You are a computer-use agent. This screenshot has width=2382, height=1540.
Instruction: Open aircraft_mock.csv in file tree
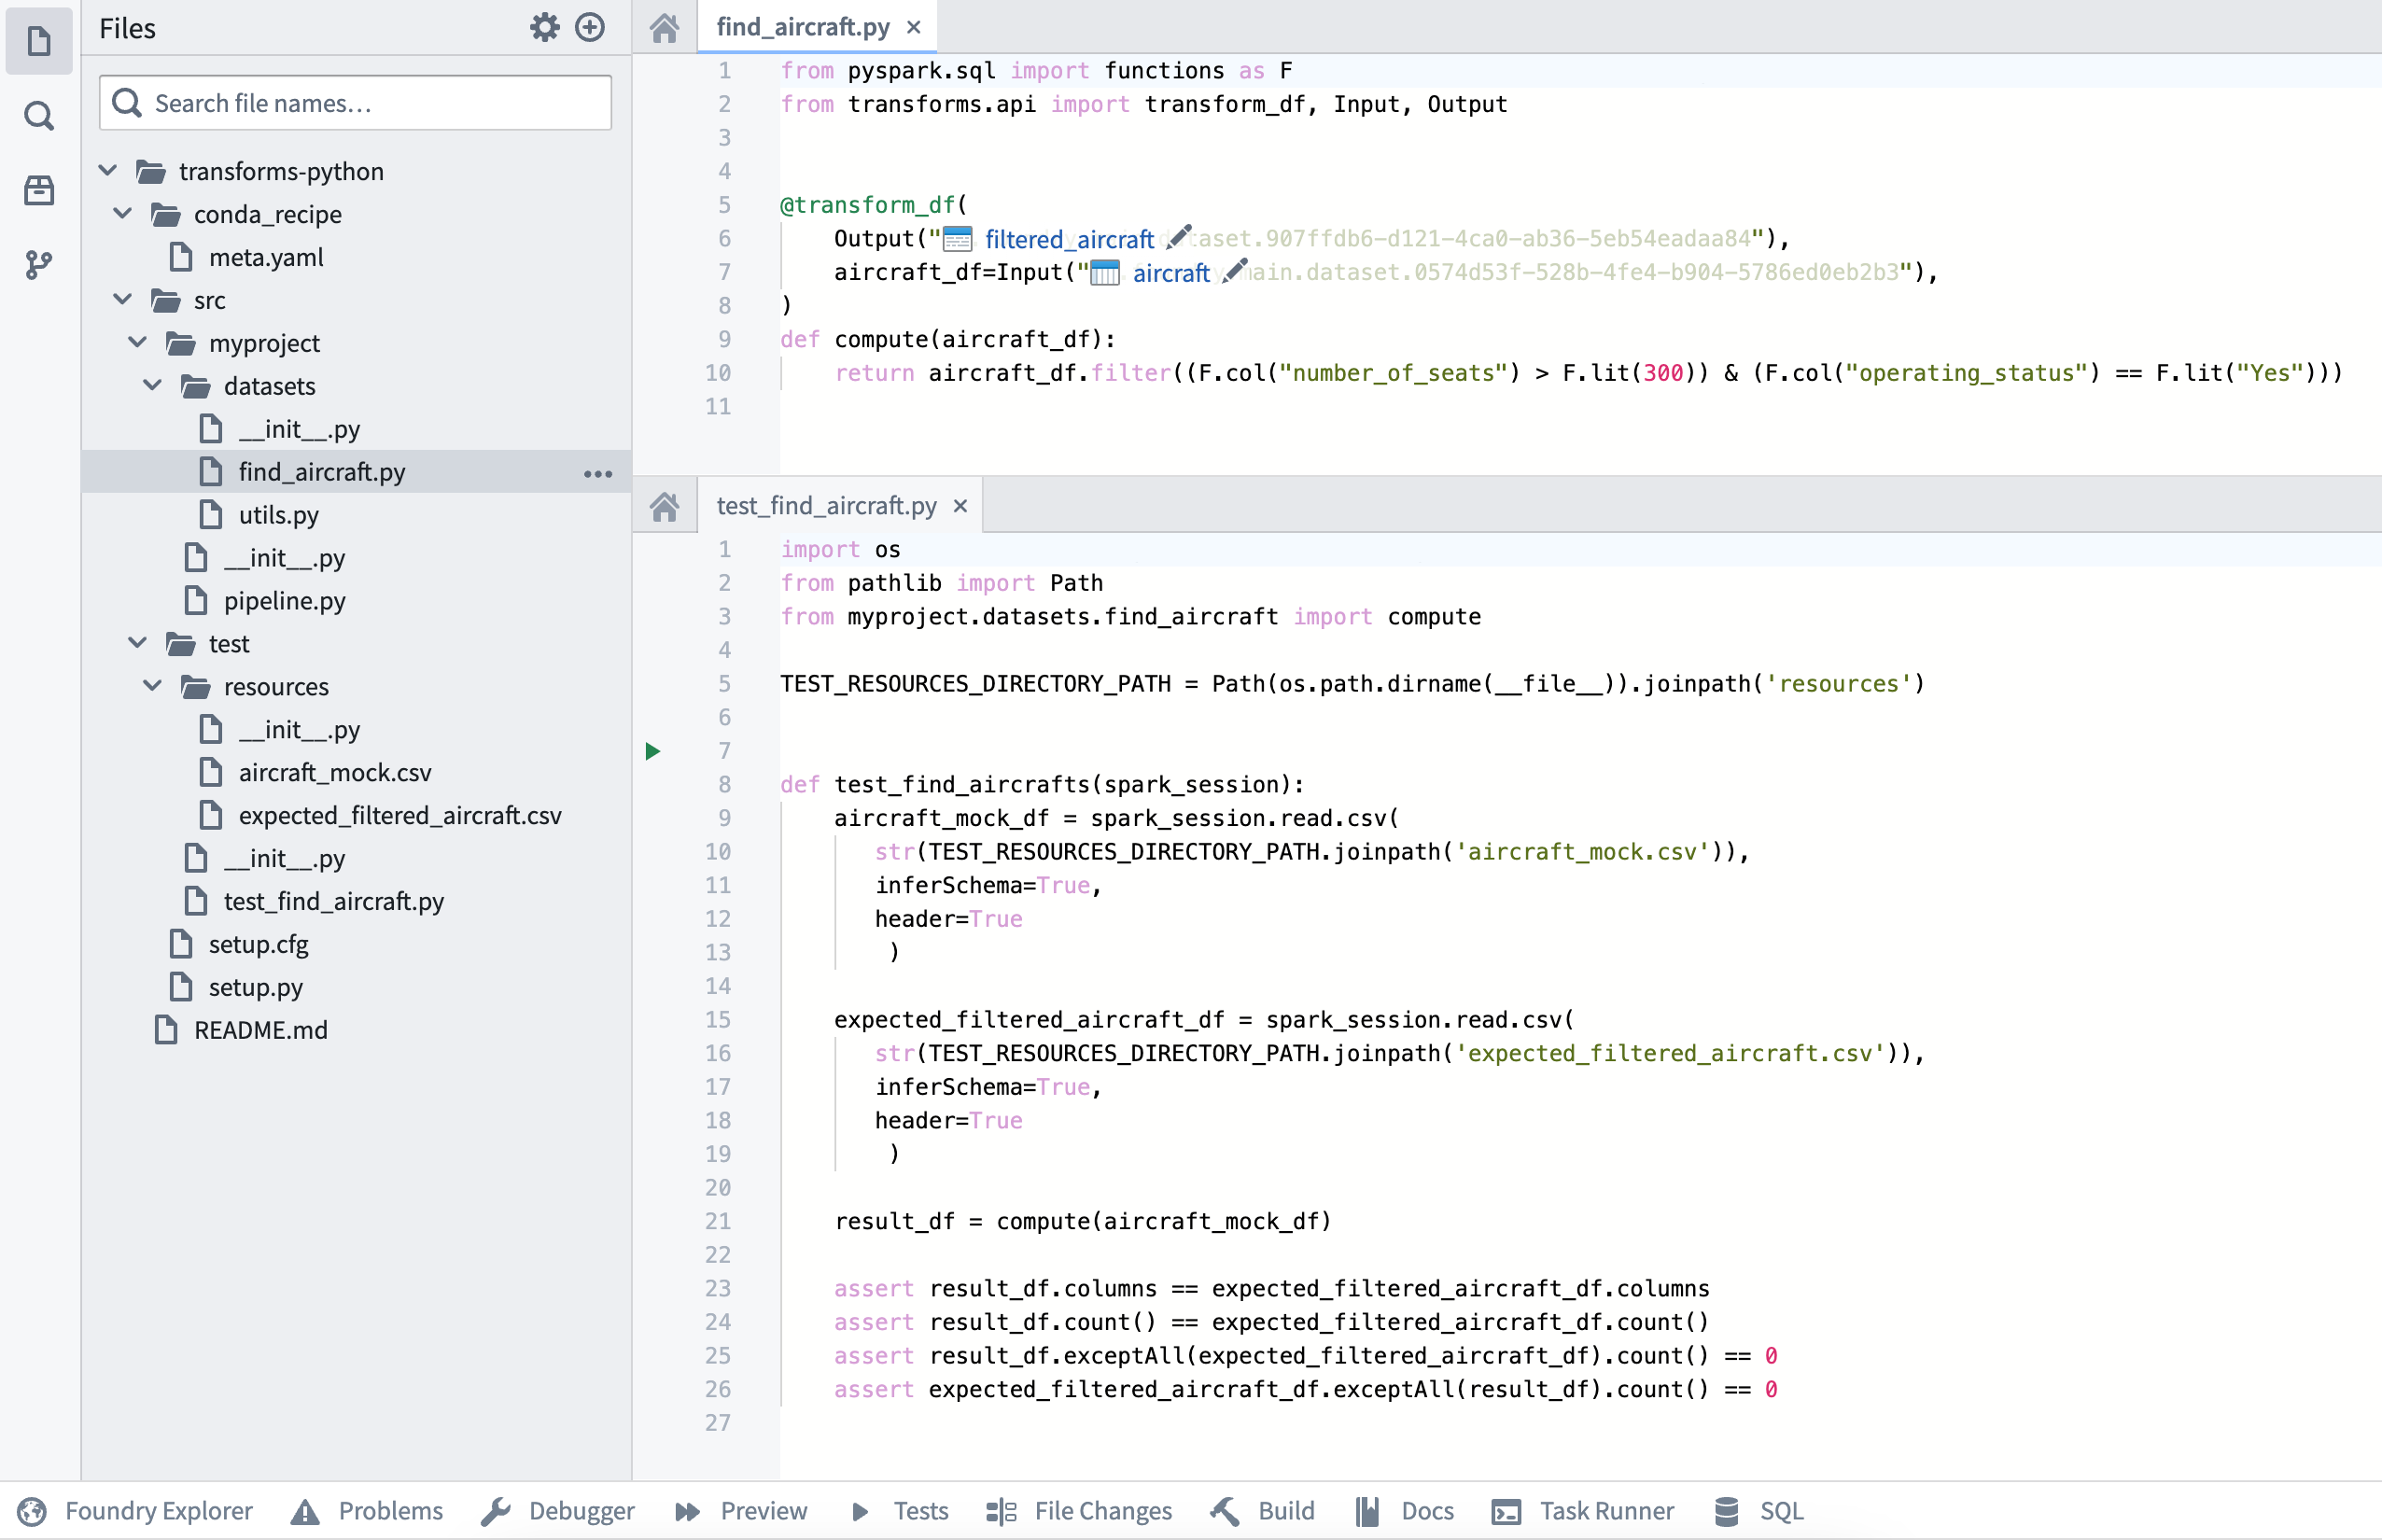coord(335,772)
